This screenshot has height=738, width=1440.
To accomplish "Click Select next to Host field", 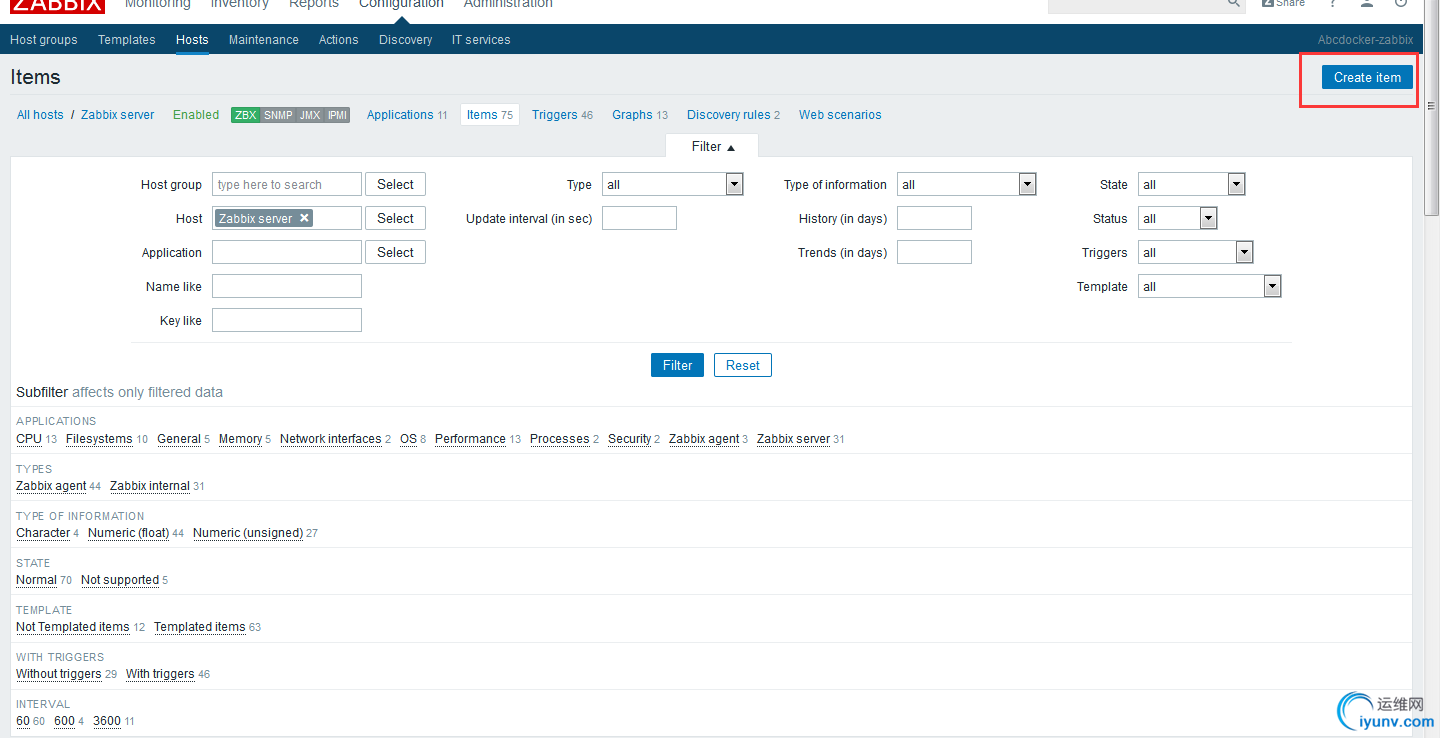I will (395, 218).
